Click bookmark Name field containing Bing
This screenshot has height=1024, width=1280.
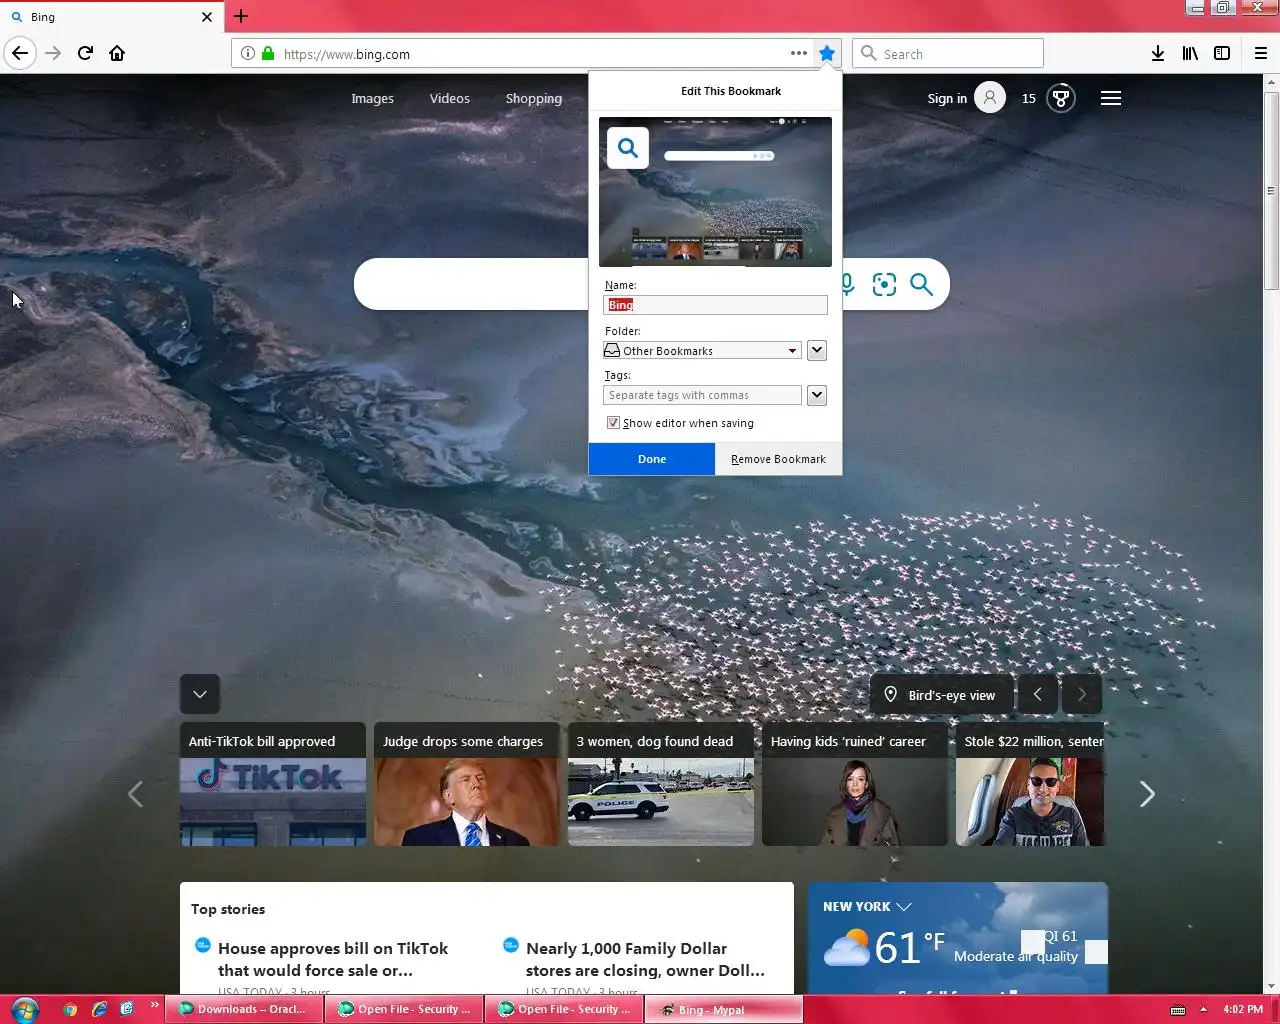[715, 305]
